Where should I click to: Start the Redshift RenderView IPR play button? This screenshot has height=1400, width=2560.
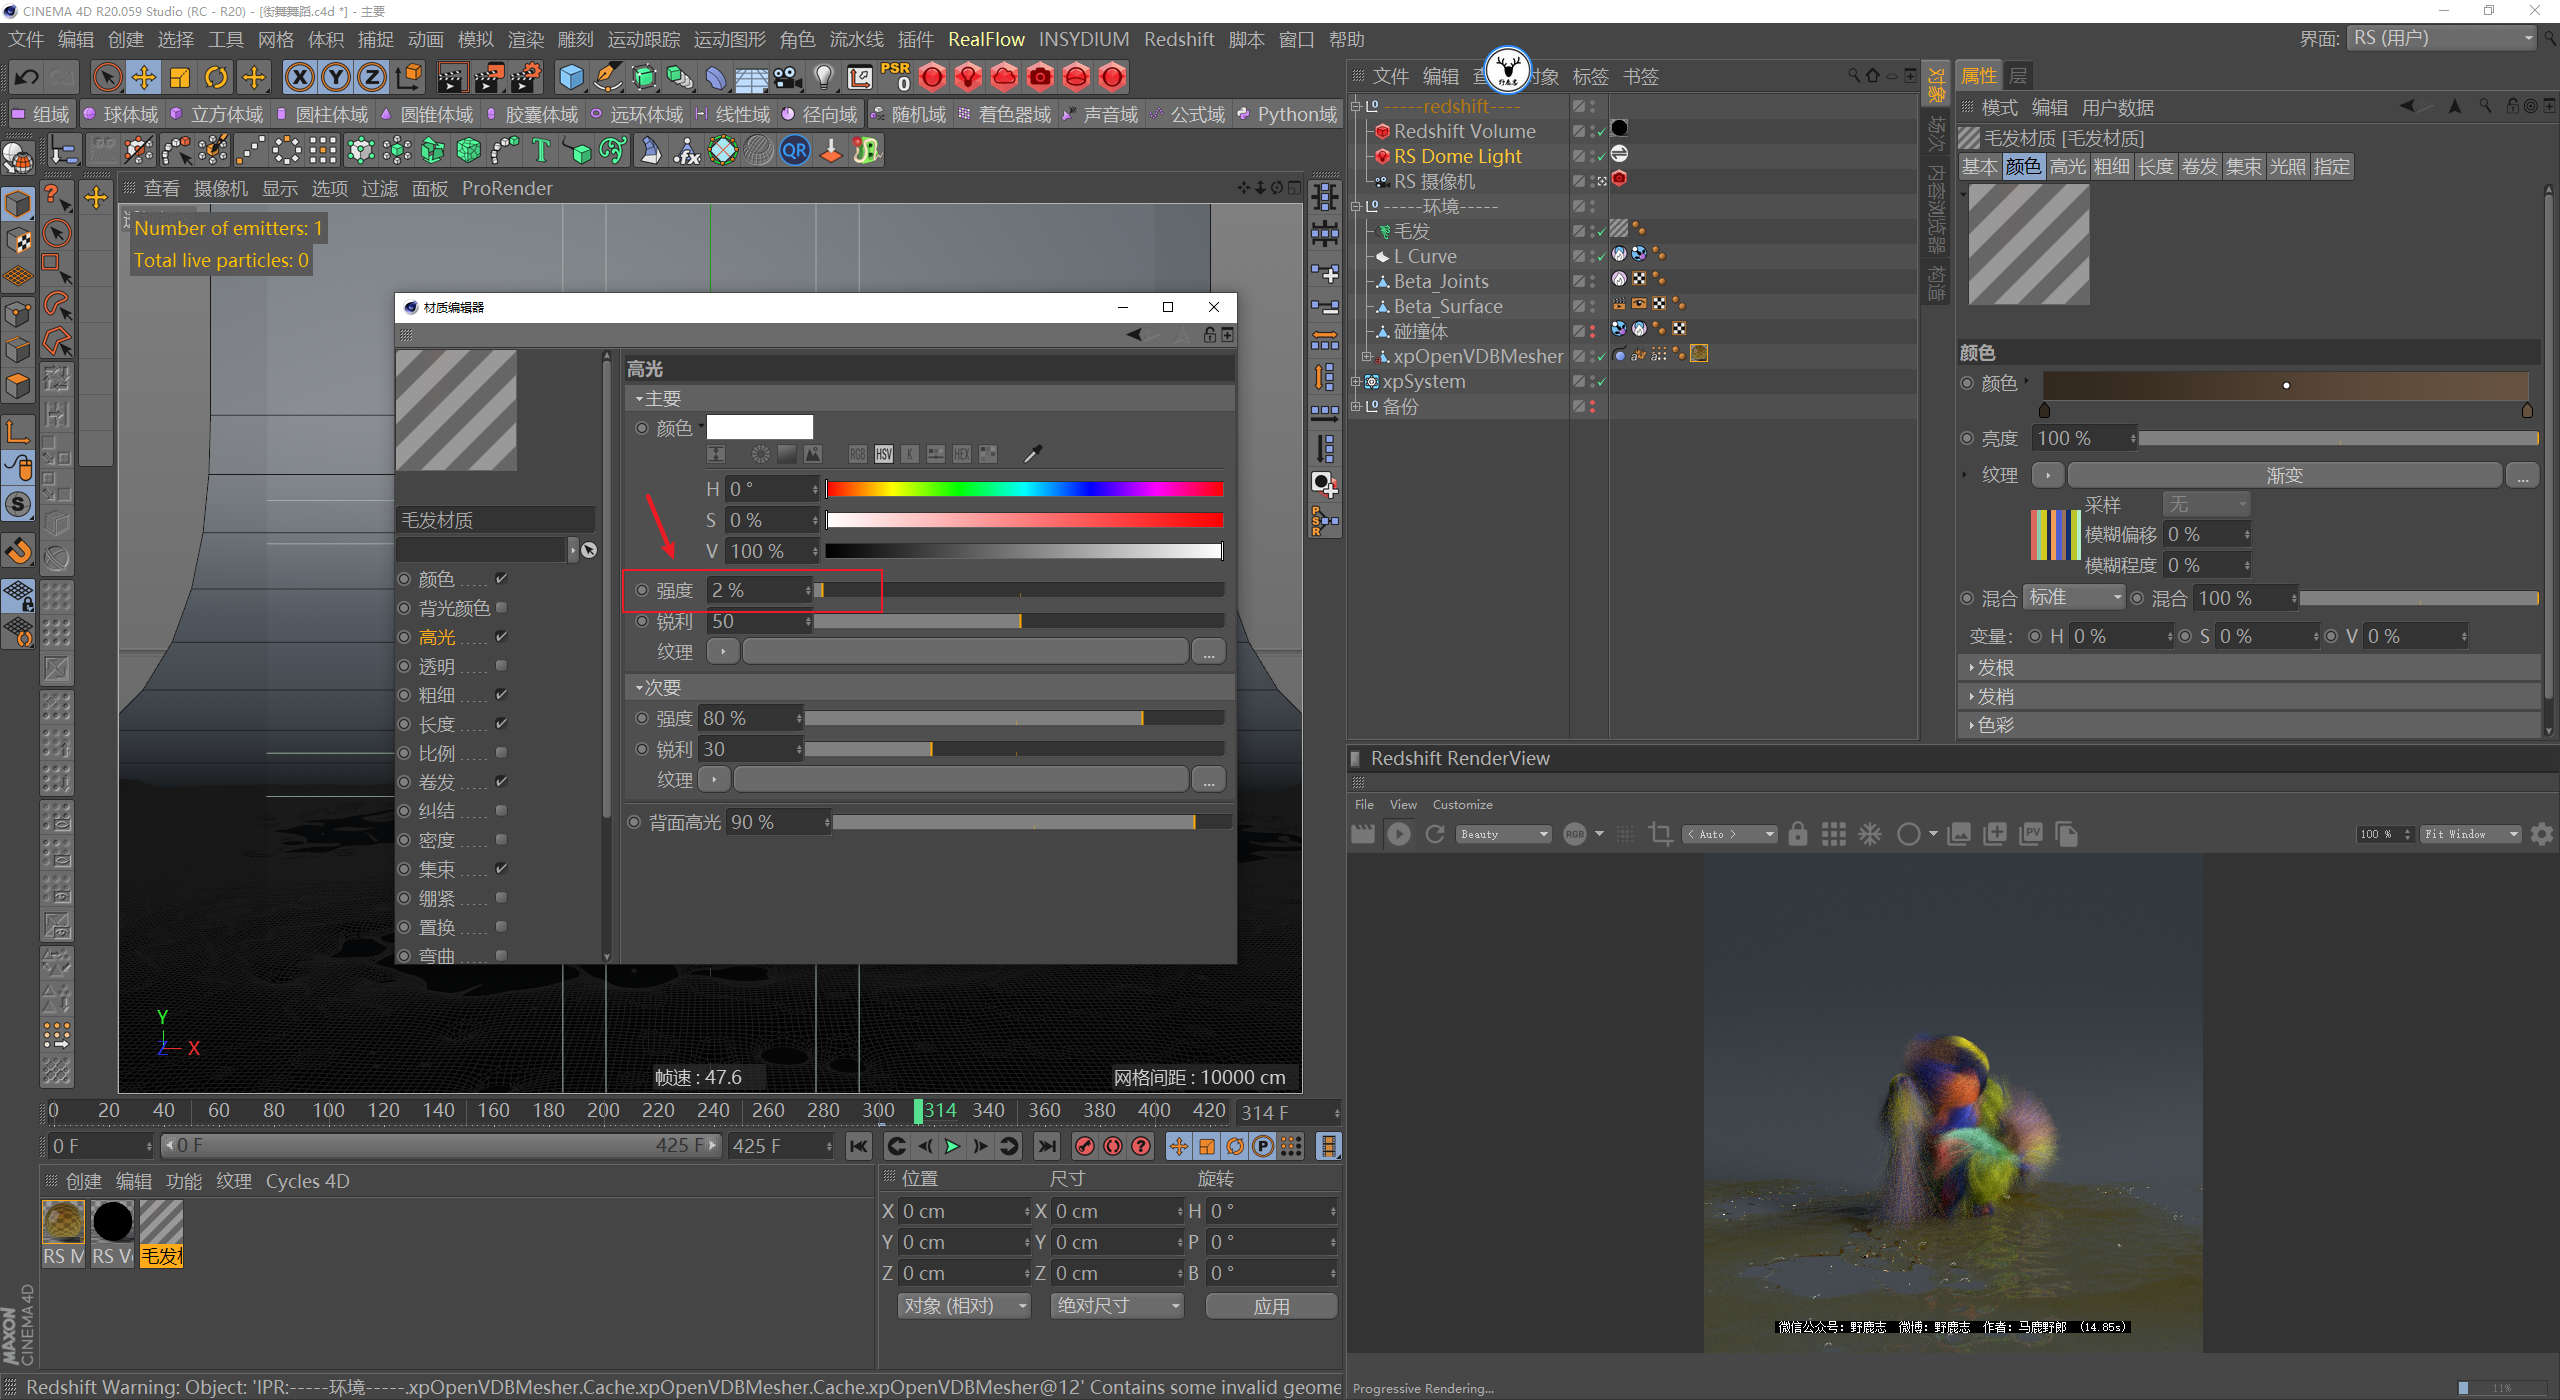coord(1398,834)
